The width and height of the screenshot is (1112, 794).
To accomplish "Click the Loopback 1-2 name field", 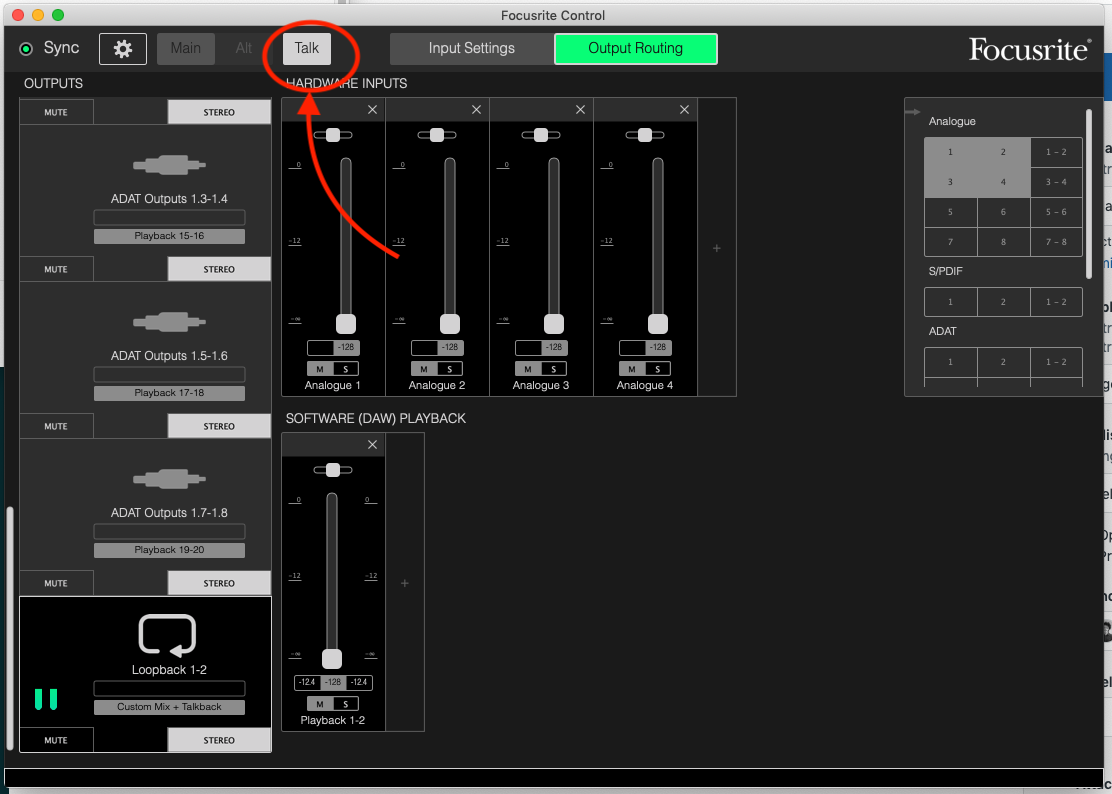I will pos(169,688).
